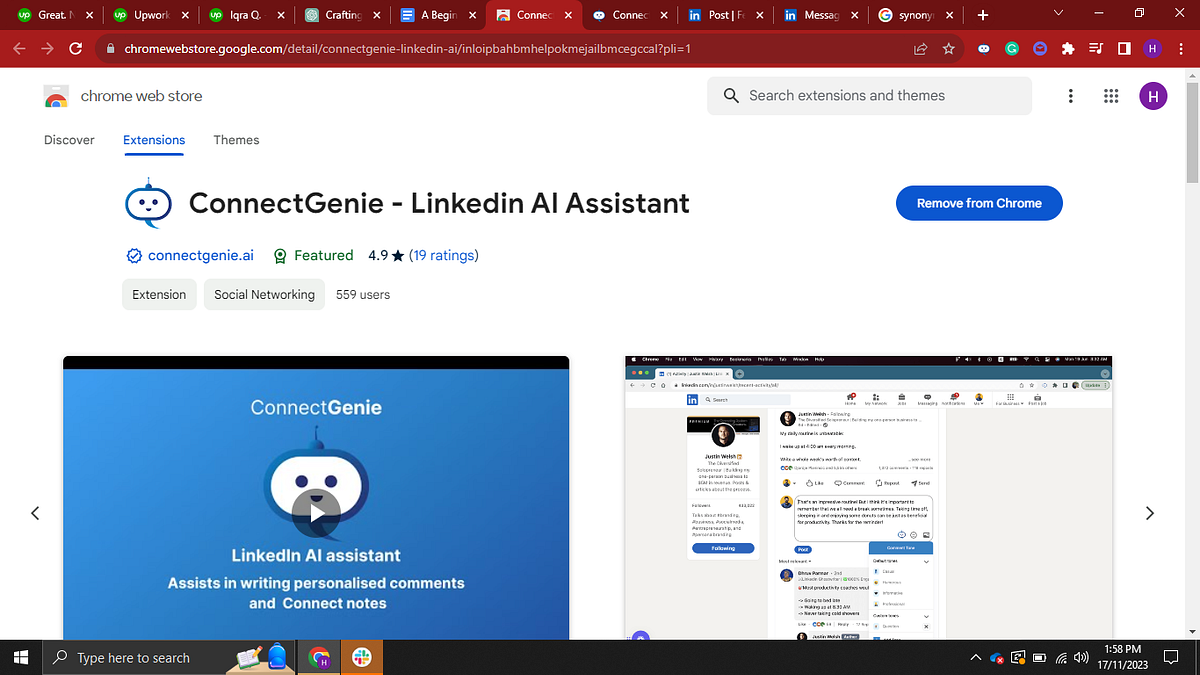Open the ConnectGenie extension from the browser toolbar

click(x=983, y=48)
